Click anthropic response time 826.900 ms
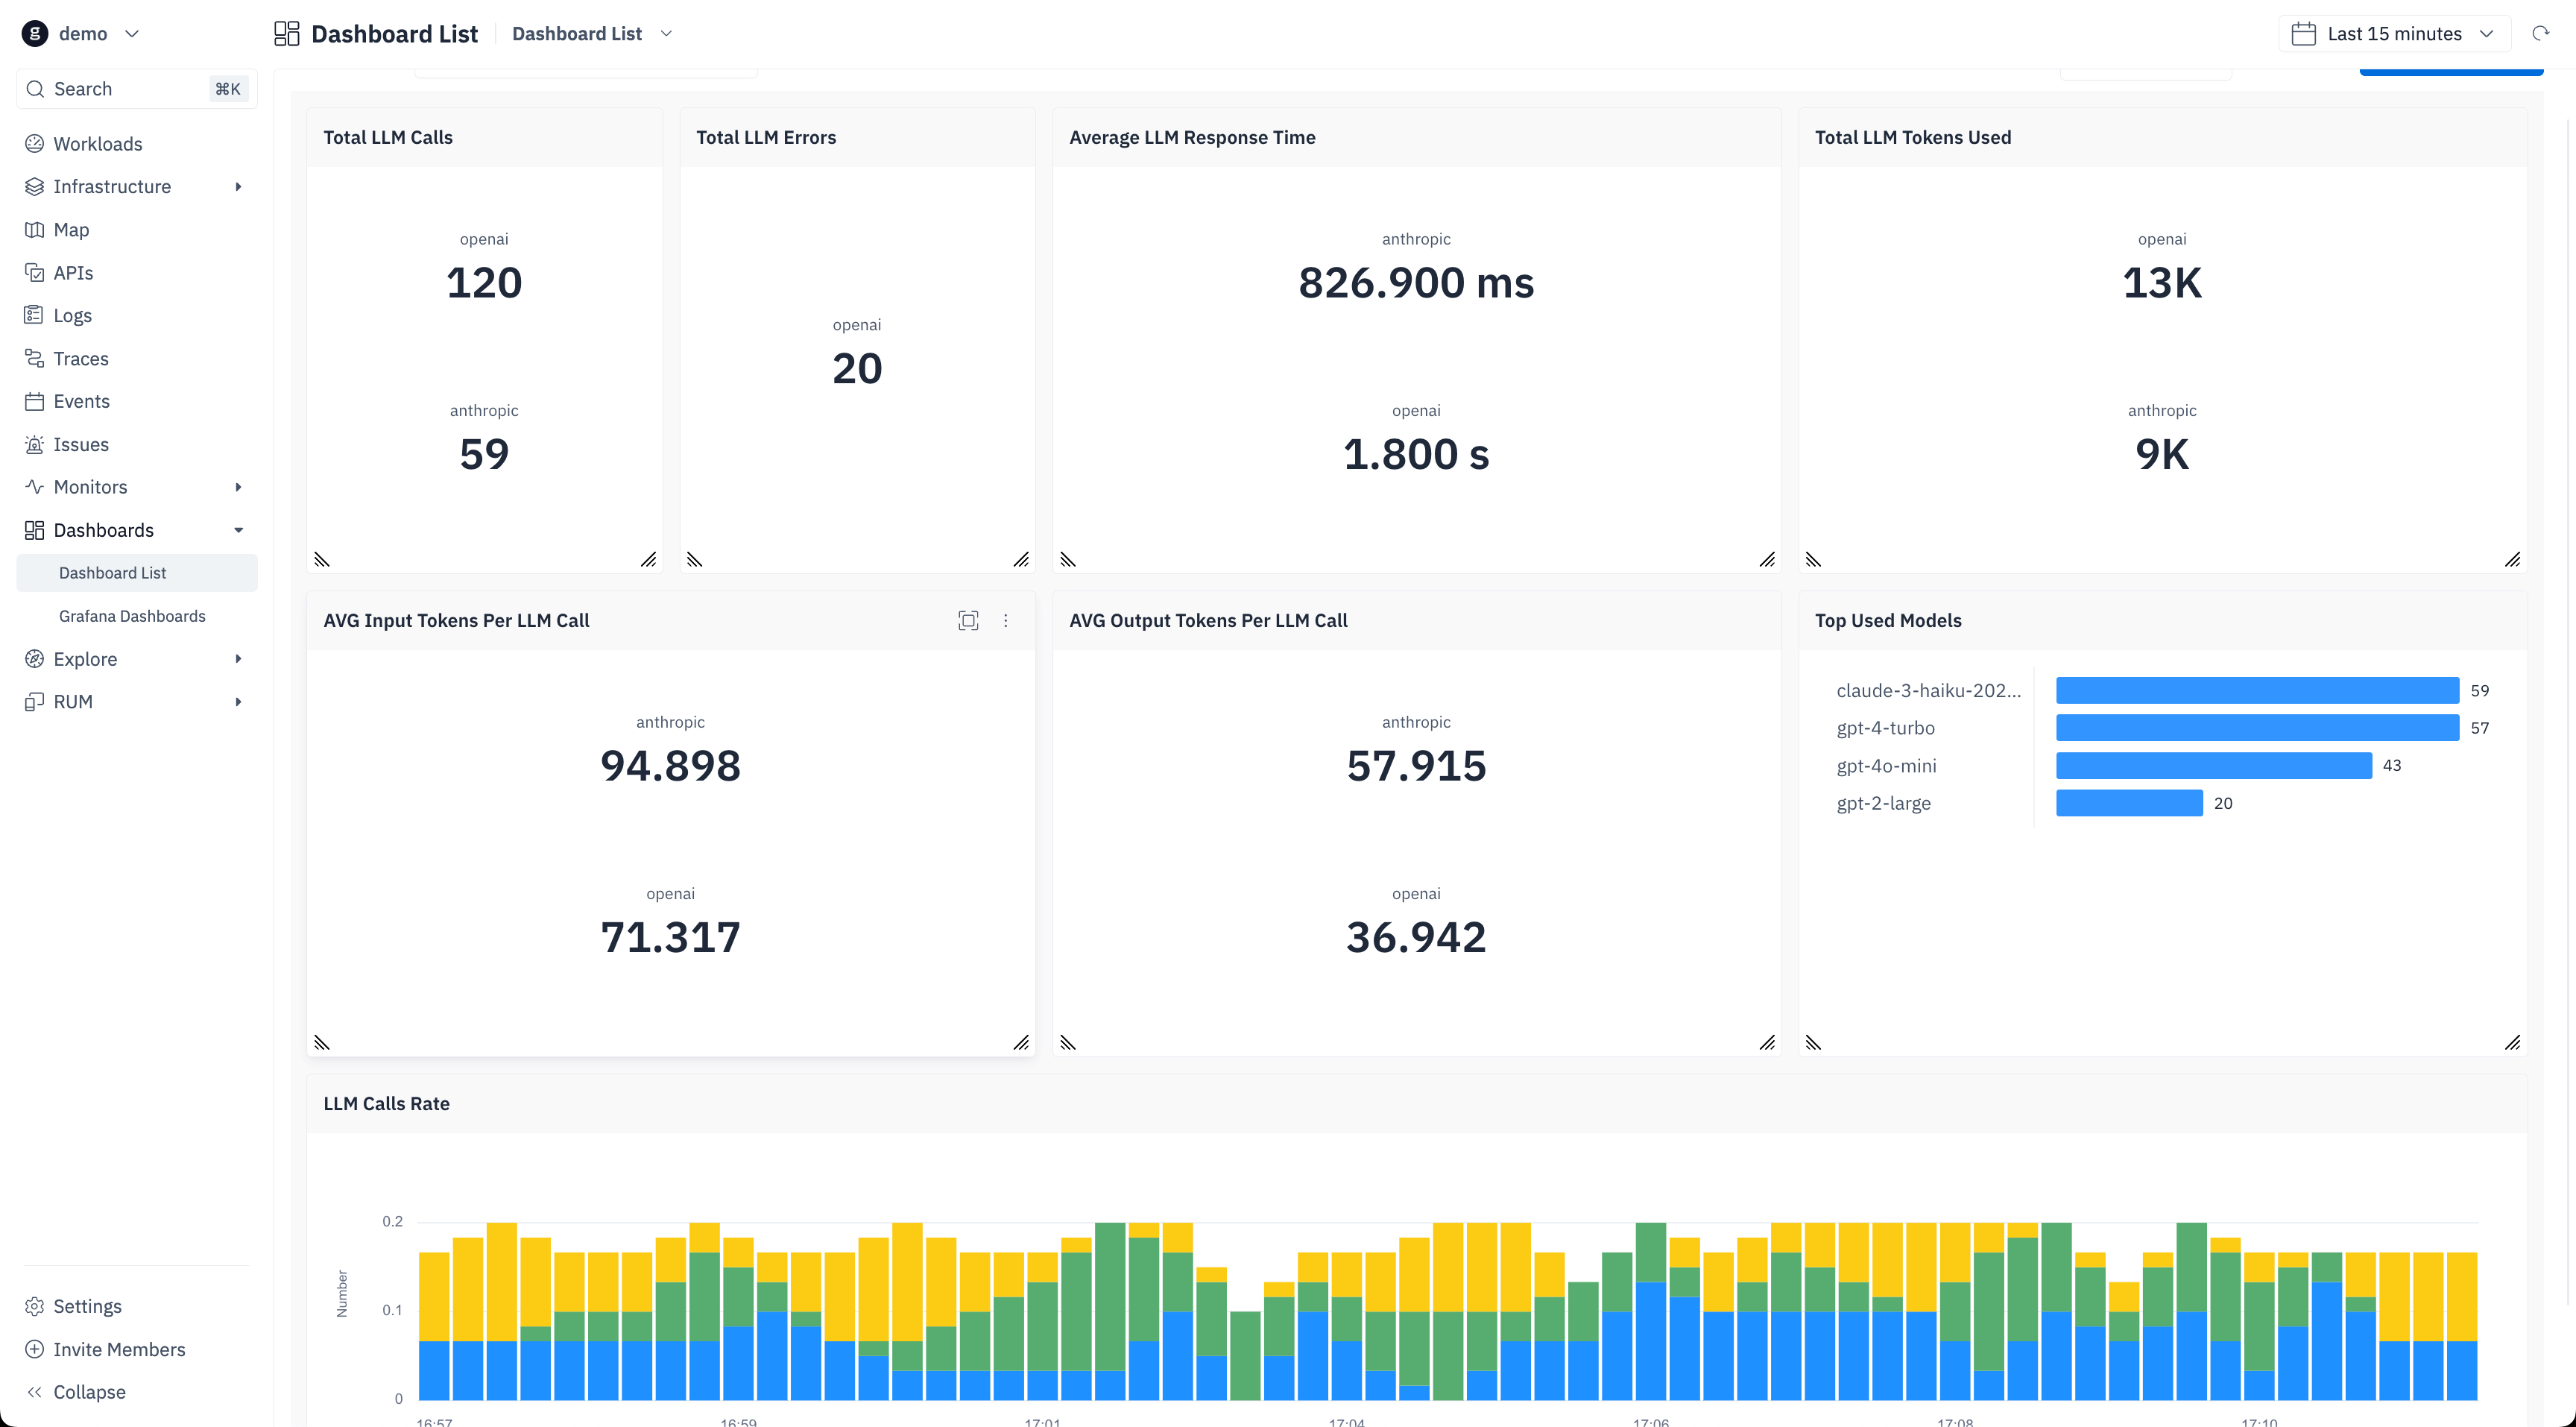This screenshot has height=1427, width=2576. tap(1416, 283)
